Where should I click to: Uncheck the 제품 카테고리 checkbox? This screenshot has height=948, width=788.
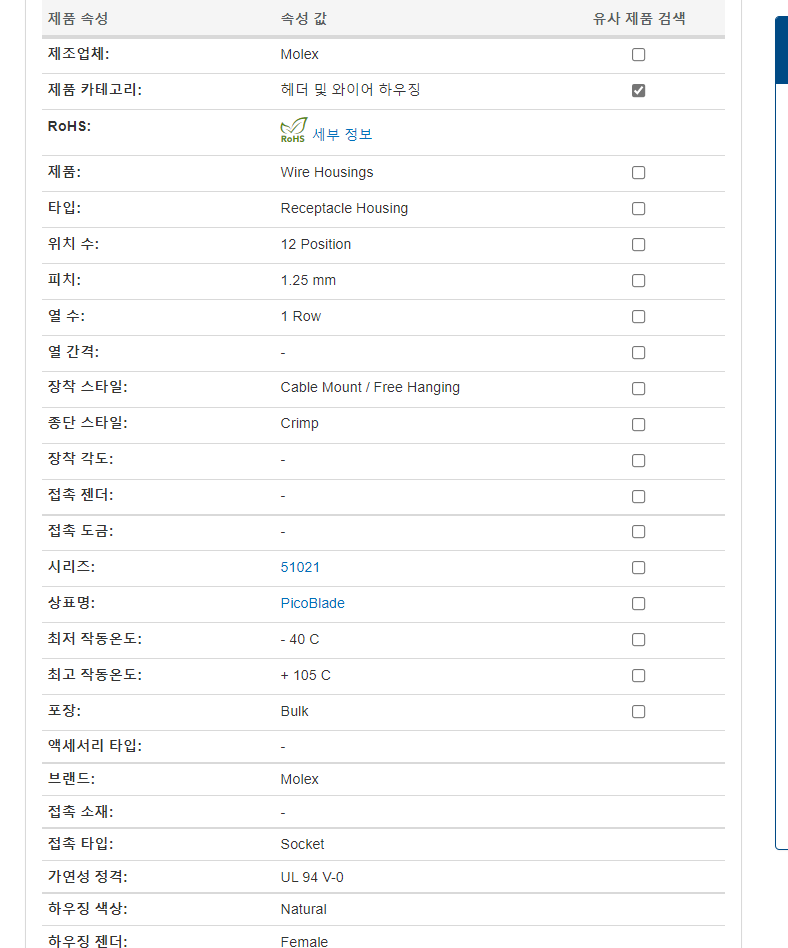click(x=638, y=91)
